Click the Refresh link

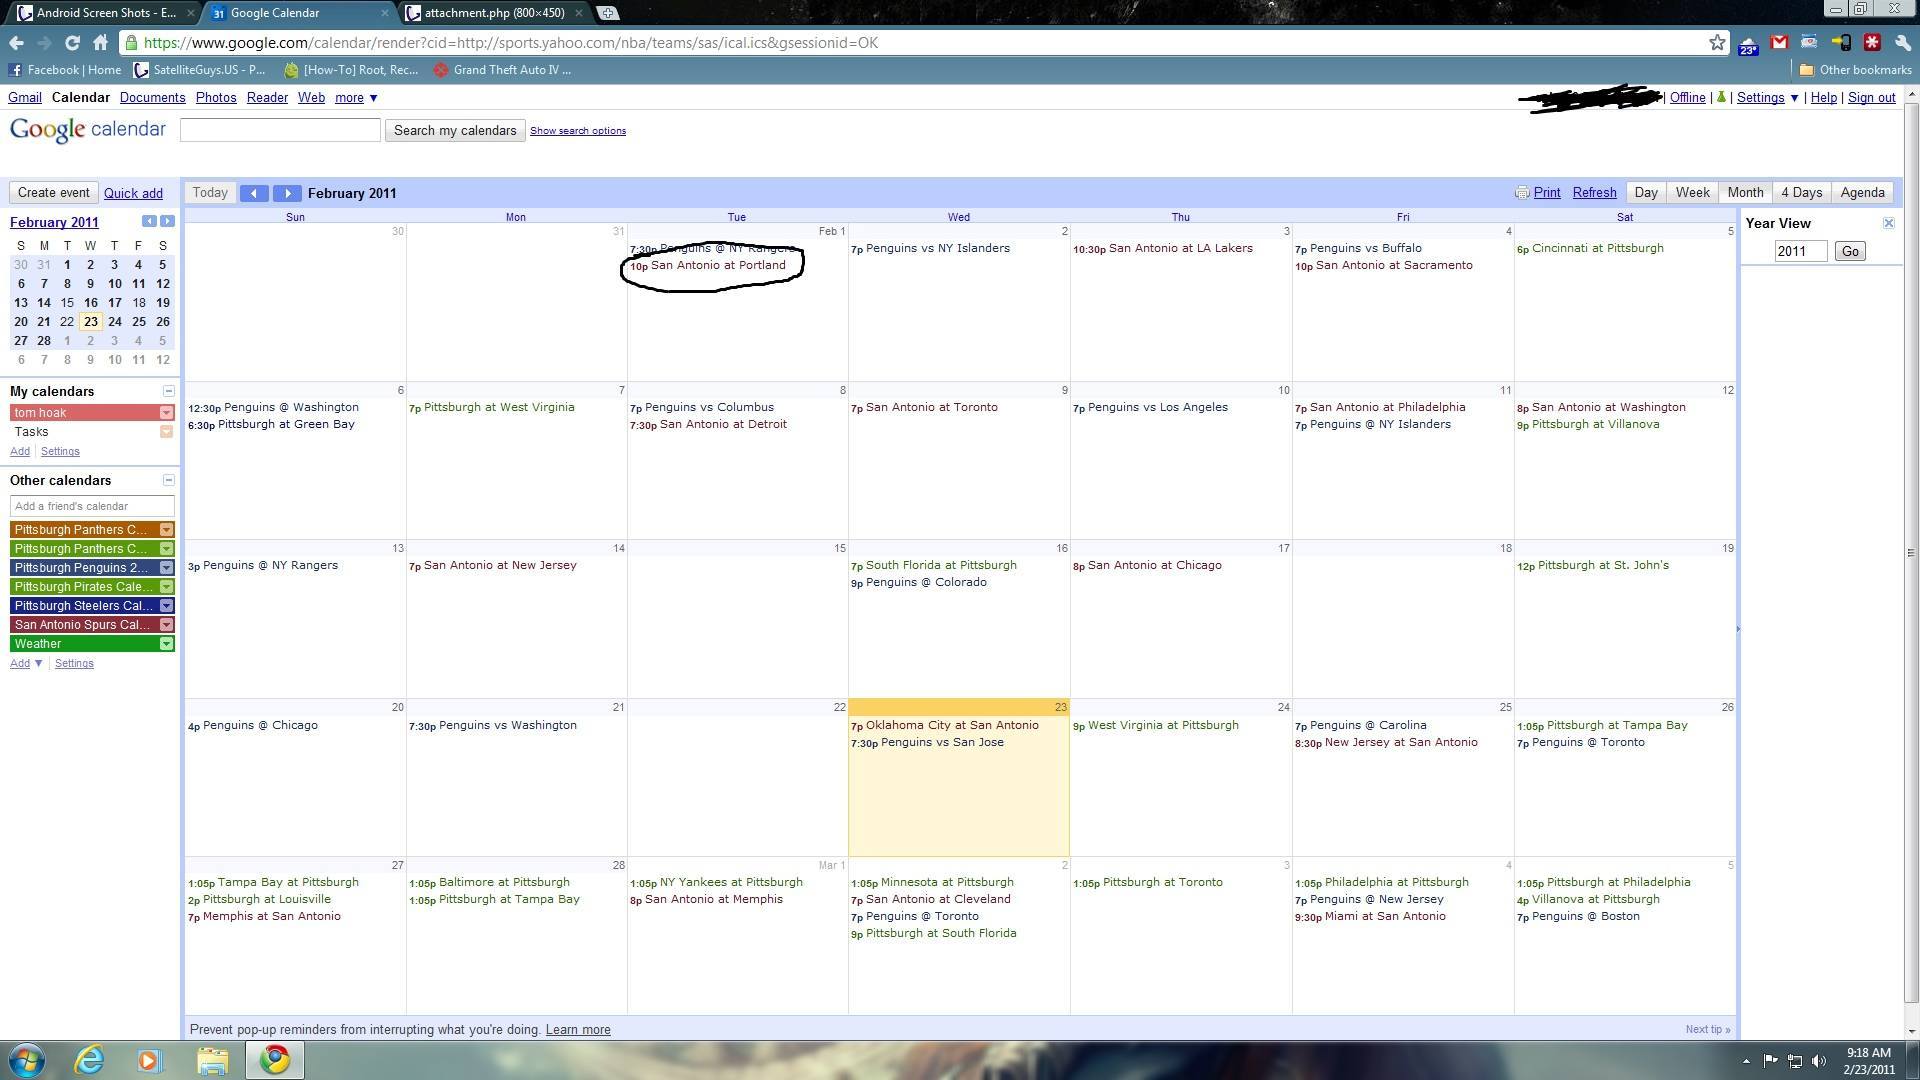[x=1594, y=193]
